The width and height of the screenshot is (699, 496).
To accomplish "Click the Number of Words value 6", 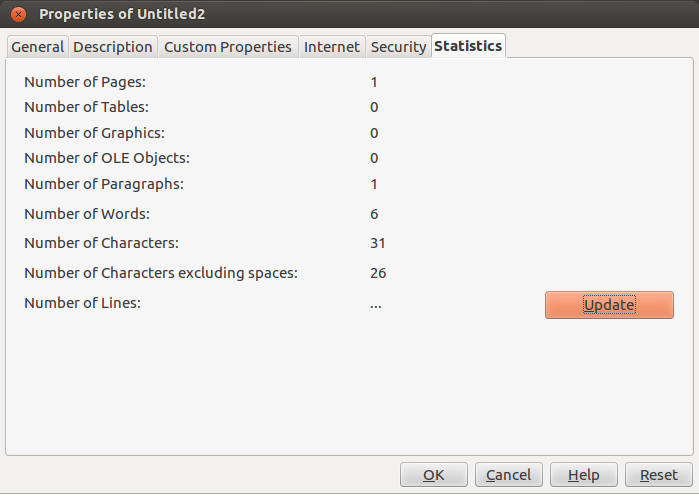I will 374,214.
